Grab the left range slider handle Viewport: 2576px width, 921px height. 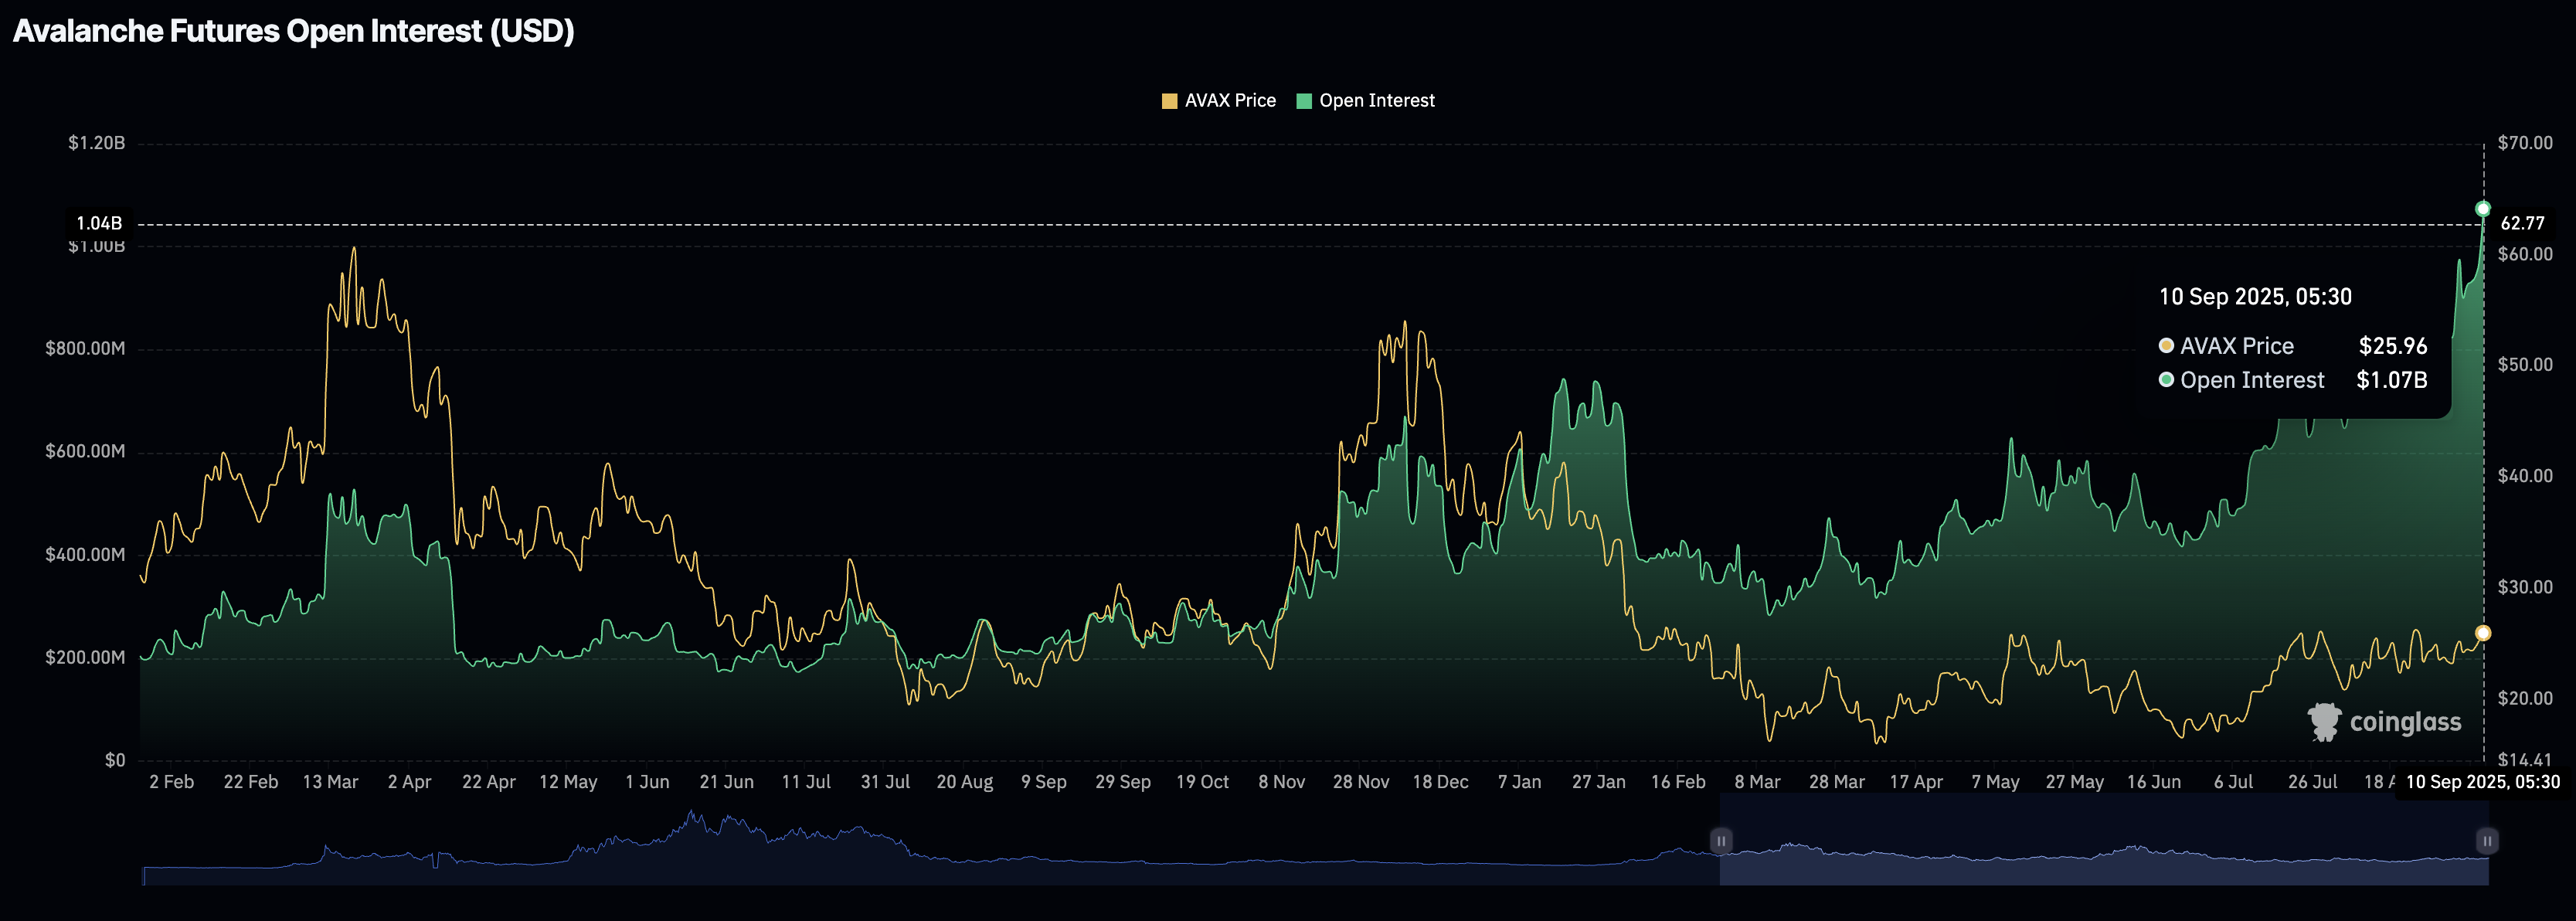1721,841
